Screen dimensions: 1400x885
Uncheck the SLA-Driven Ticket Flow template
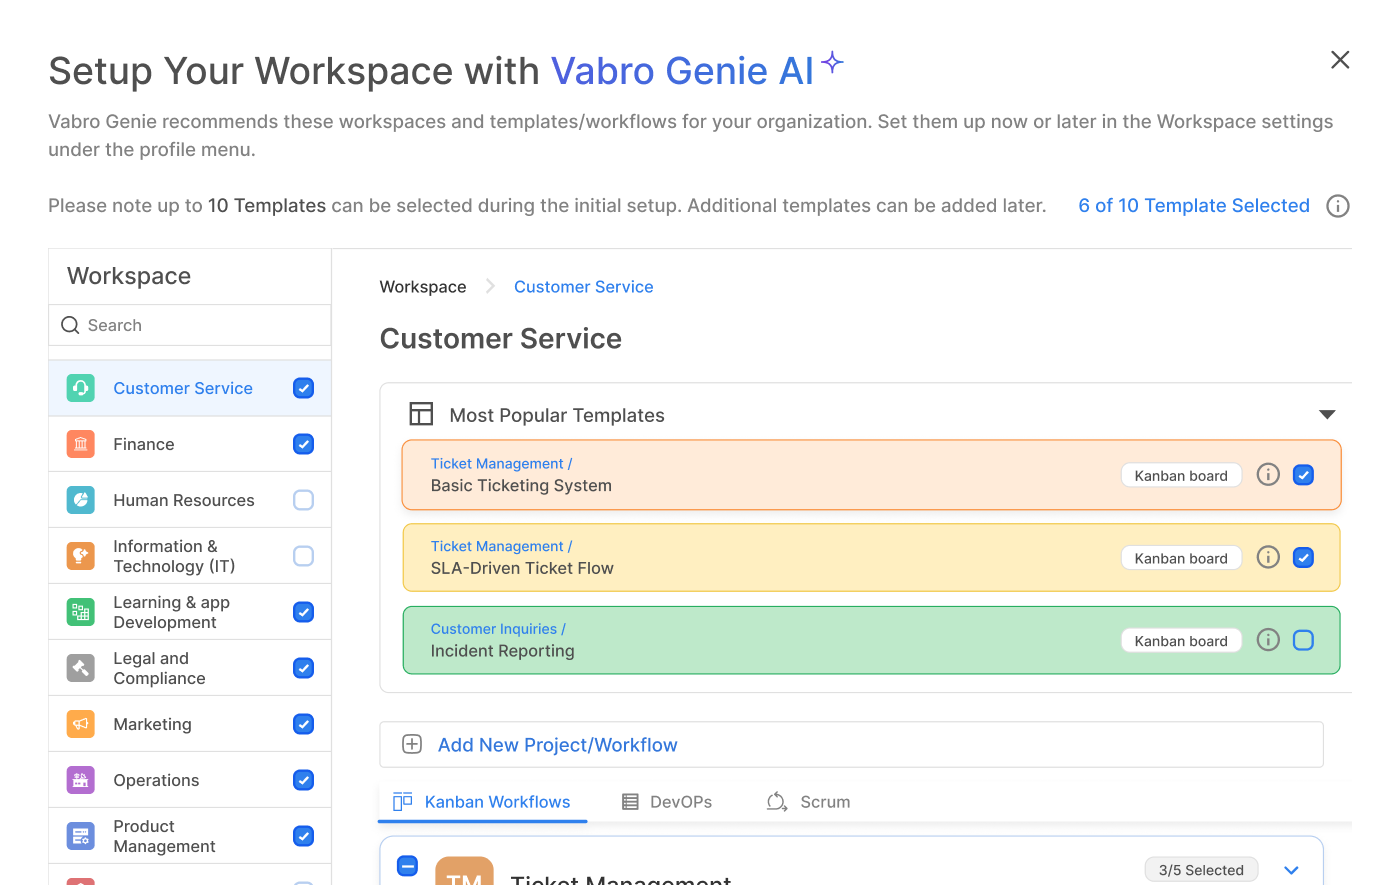click(x=1303, y=558)
